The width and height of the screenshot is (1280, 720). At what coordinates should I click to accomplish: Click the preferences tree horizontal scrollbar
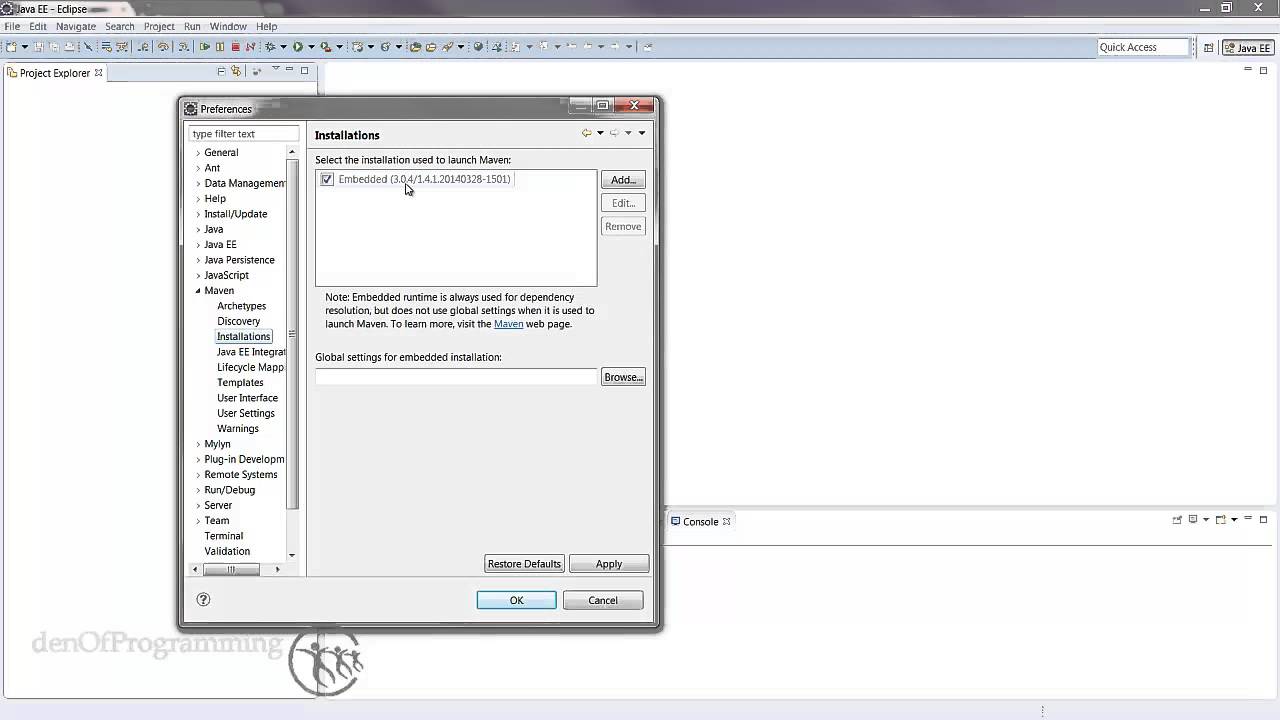click(x=231, y=570)
